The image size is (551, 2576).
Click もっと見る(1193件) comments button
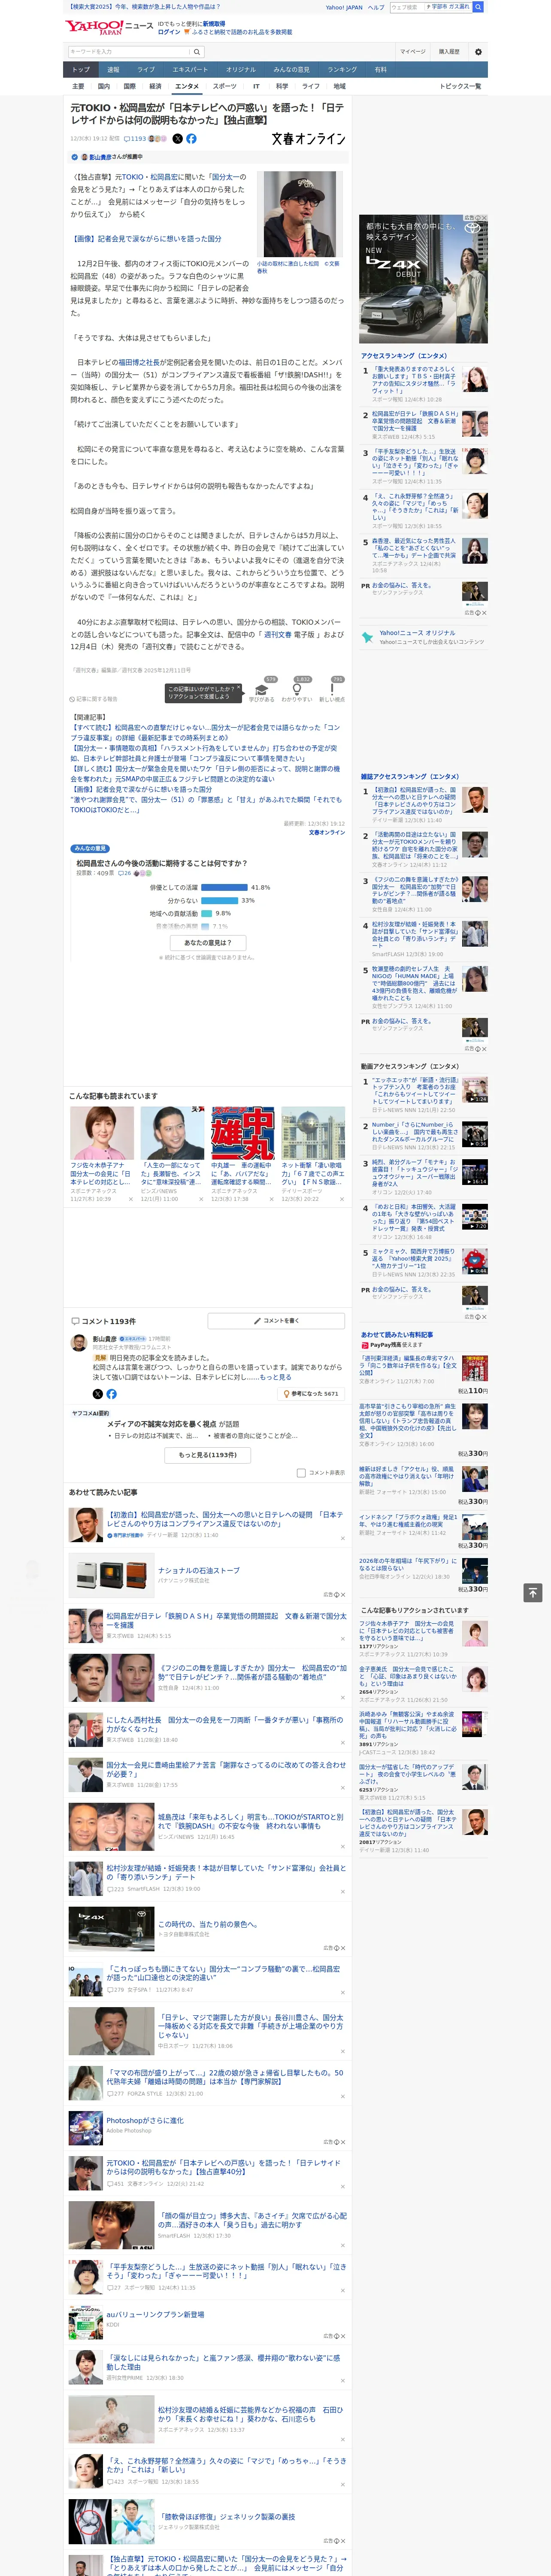click(x=208, y=1455)
